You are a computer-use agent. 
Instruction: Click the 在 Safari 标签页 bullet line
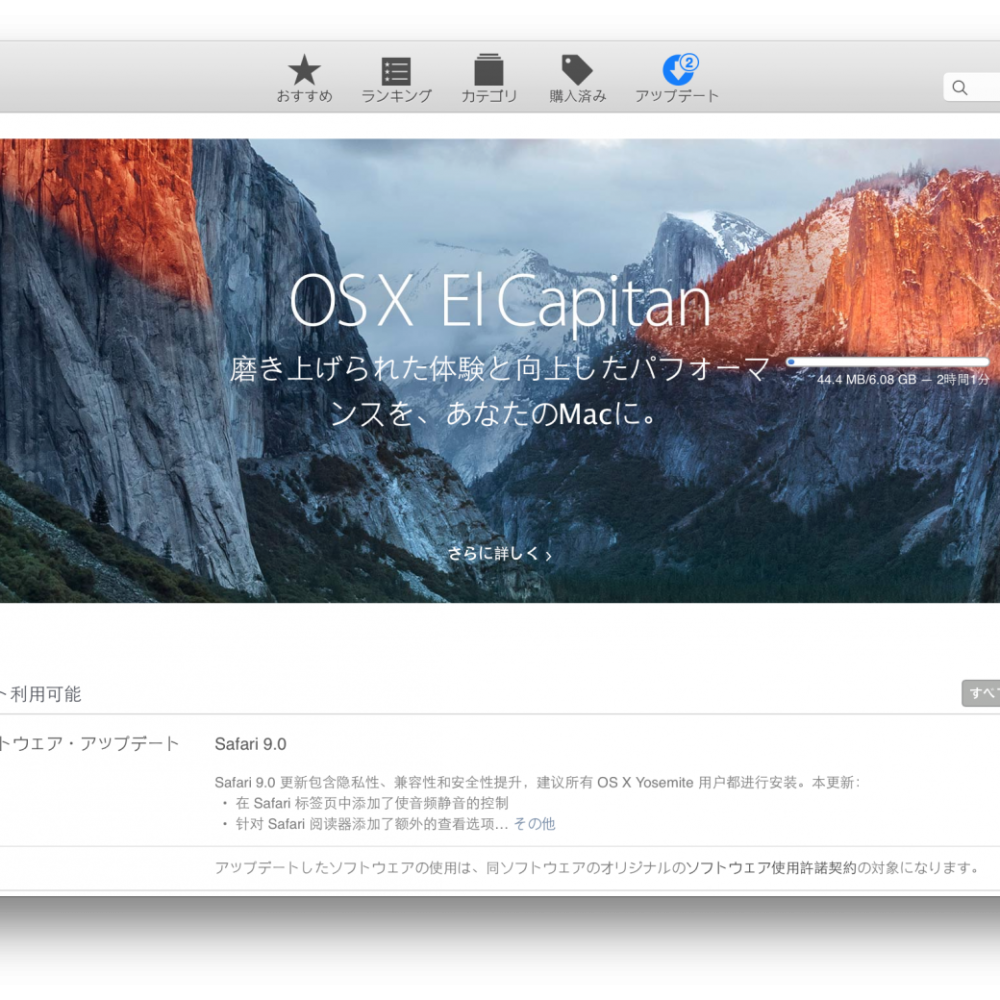[x=372, y=803]
